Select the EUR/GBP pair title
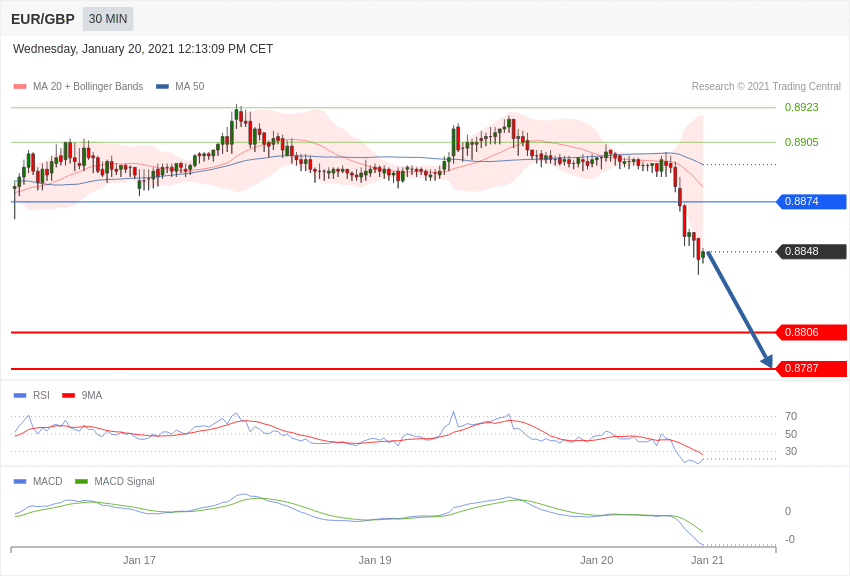 (x=43, y=20)
